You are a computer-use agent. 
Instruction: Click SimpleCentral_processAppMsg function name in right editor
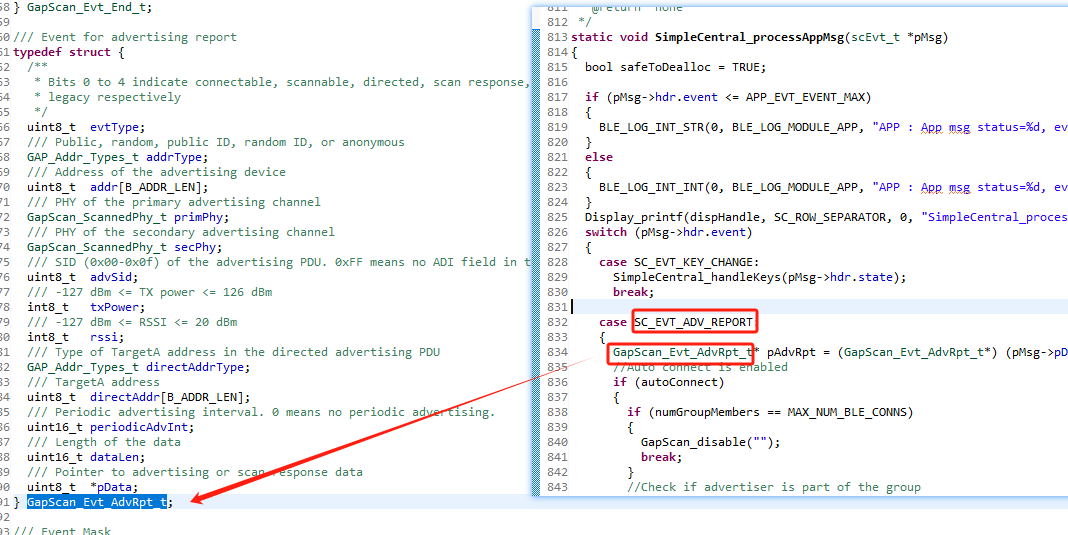pos(749,37)
